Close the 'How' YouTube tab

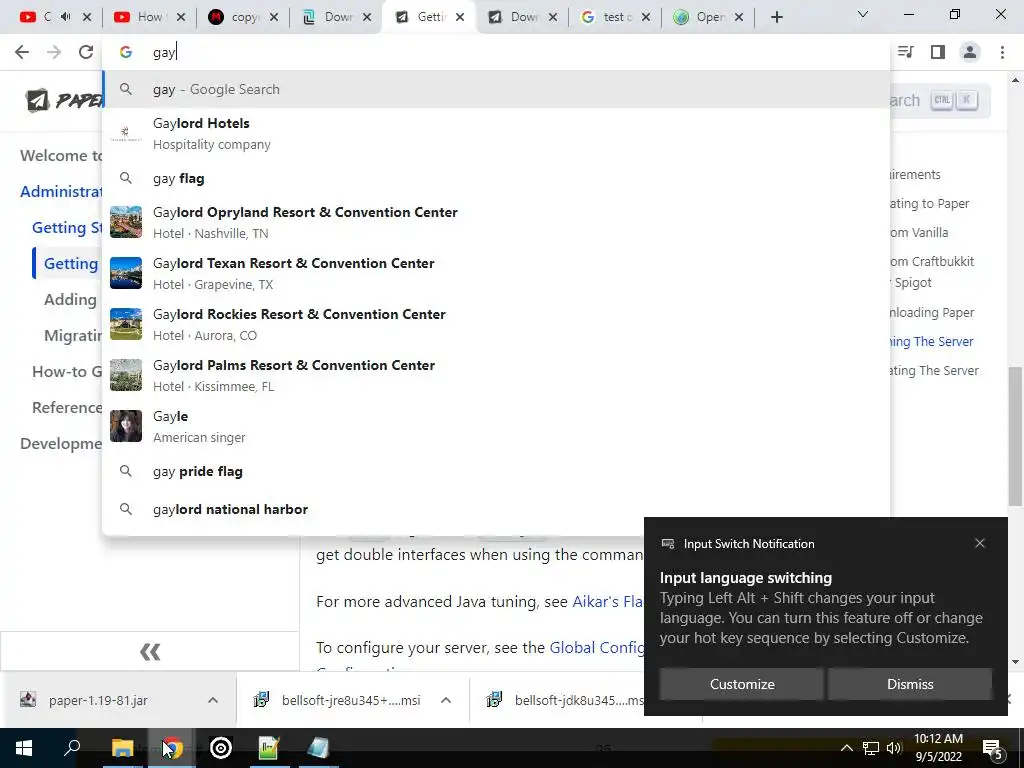point(181,18)
